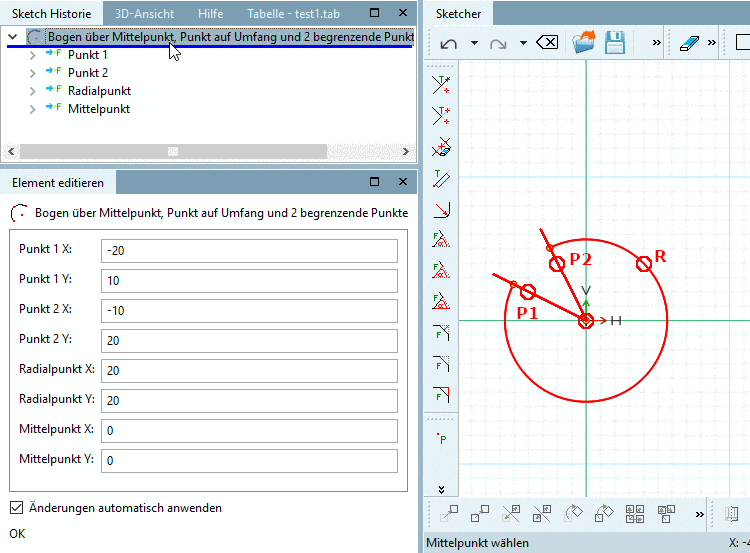
Task: Open the undo history dropdown arrow
Action: point(474,43)
